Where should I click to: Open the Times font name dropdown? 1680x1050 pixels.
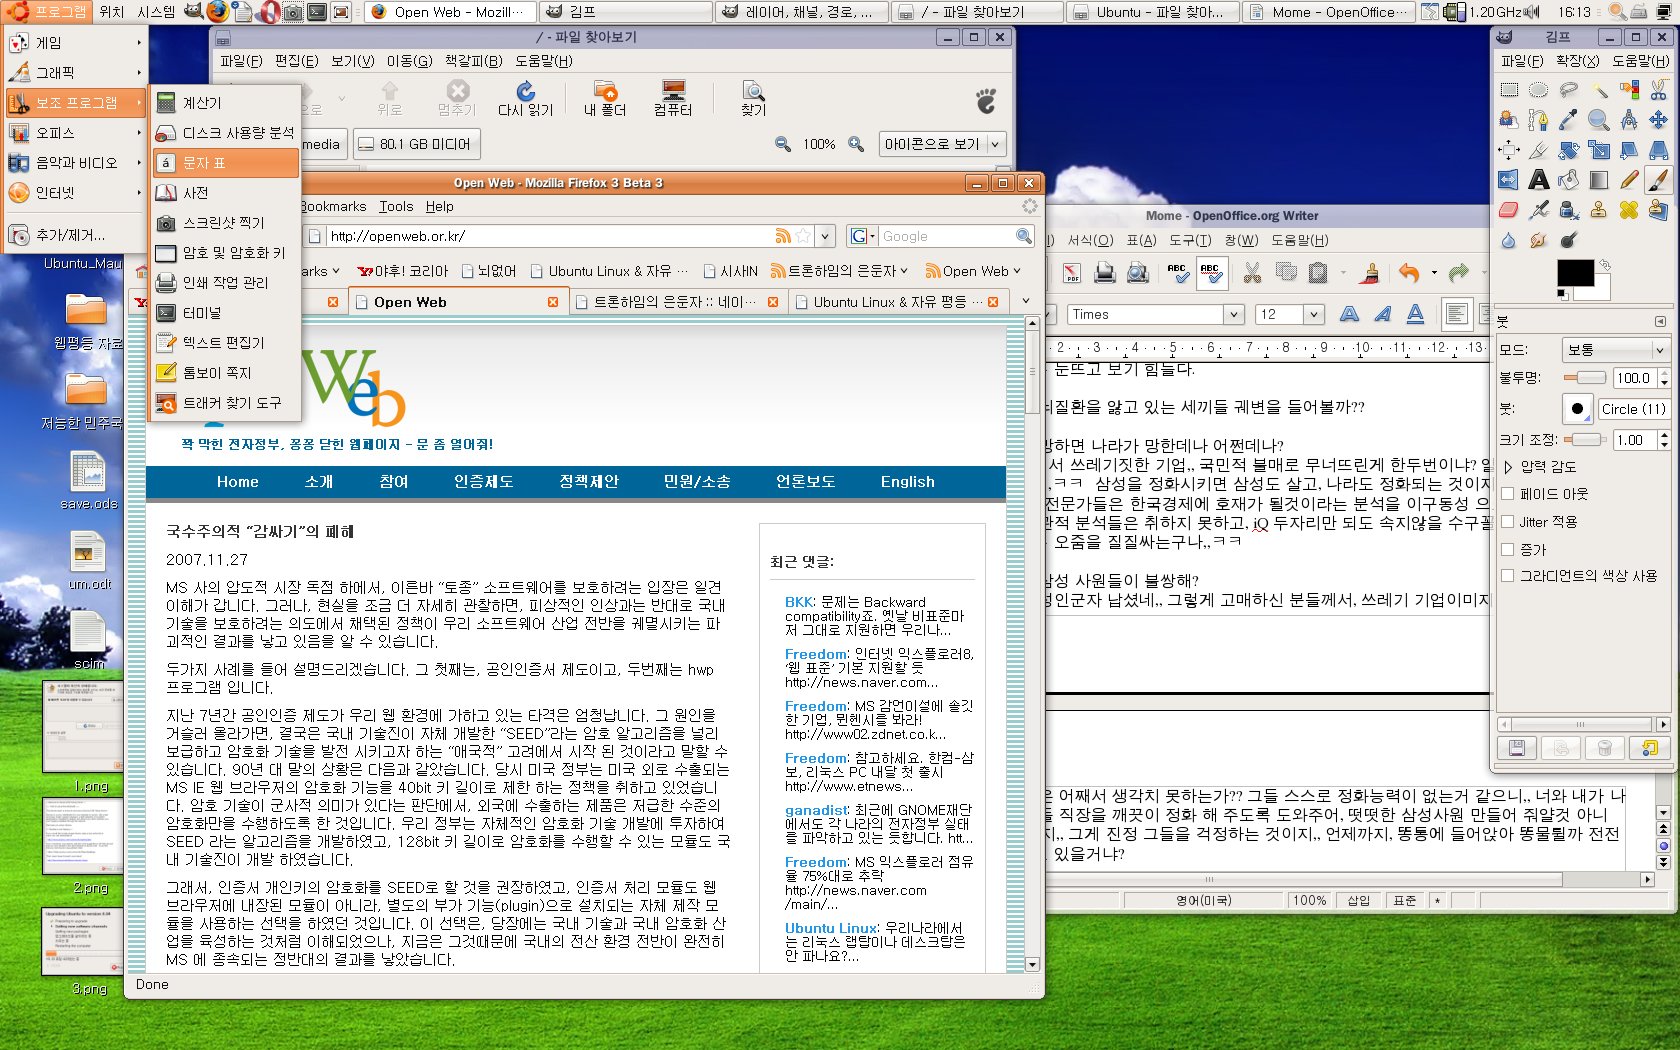click(x=1234, y=314)
